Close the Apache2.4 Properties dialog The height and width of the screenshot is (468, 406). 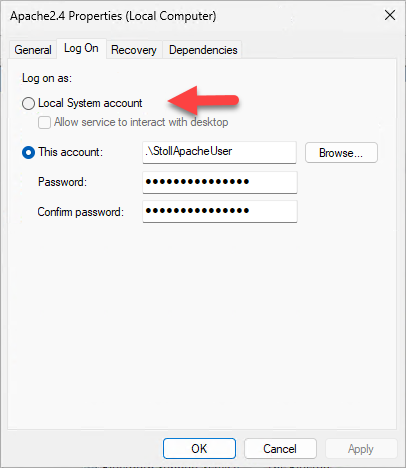[x=390, y=15]
